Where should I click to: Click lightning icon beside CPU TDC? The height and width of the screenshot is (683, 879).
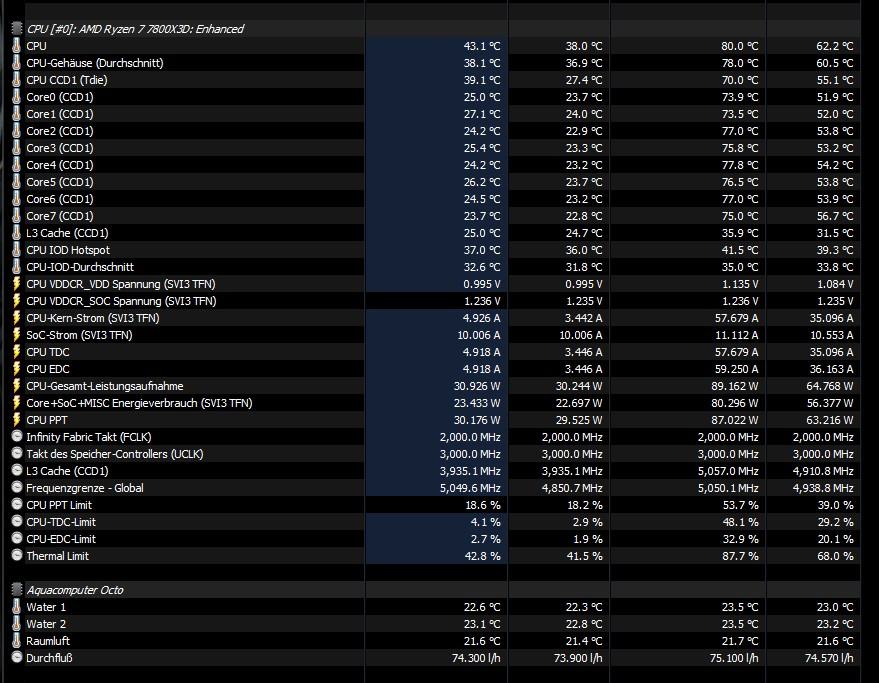[x=17, y=352]
